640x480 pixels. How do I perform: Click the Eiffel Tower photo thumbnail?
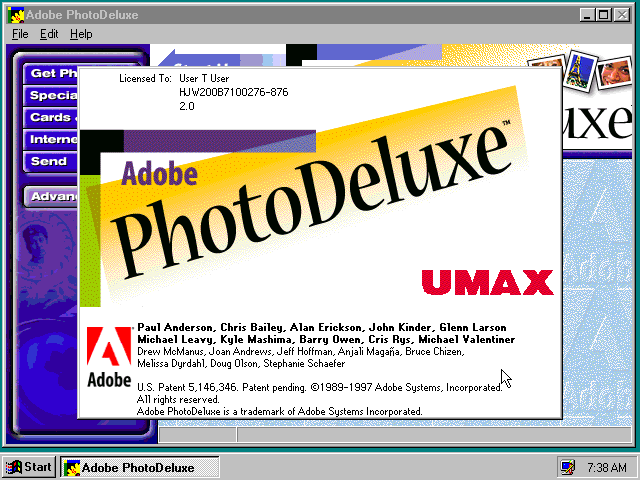coord(580,70)
